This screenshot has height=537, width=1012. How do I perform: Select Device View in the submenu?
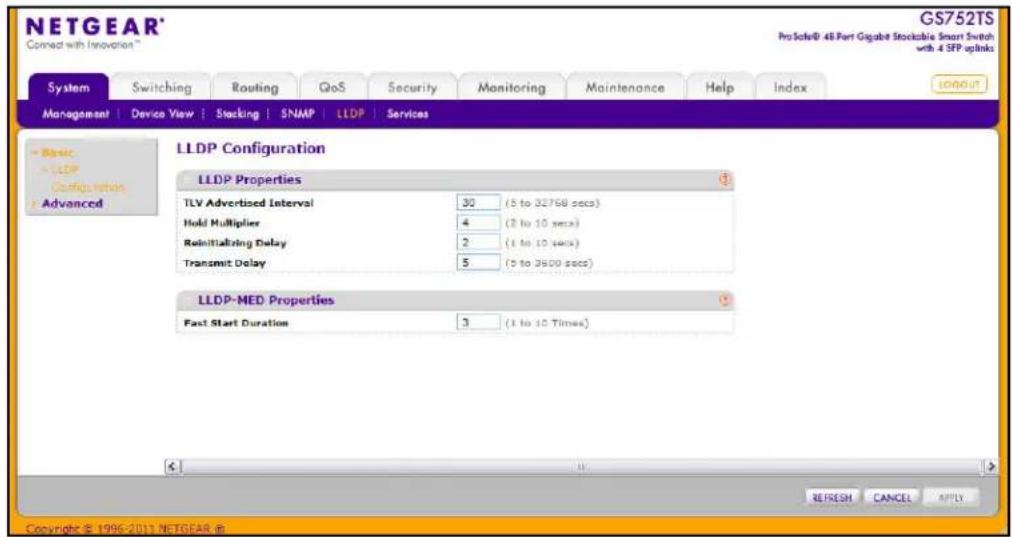(163, 114)
